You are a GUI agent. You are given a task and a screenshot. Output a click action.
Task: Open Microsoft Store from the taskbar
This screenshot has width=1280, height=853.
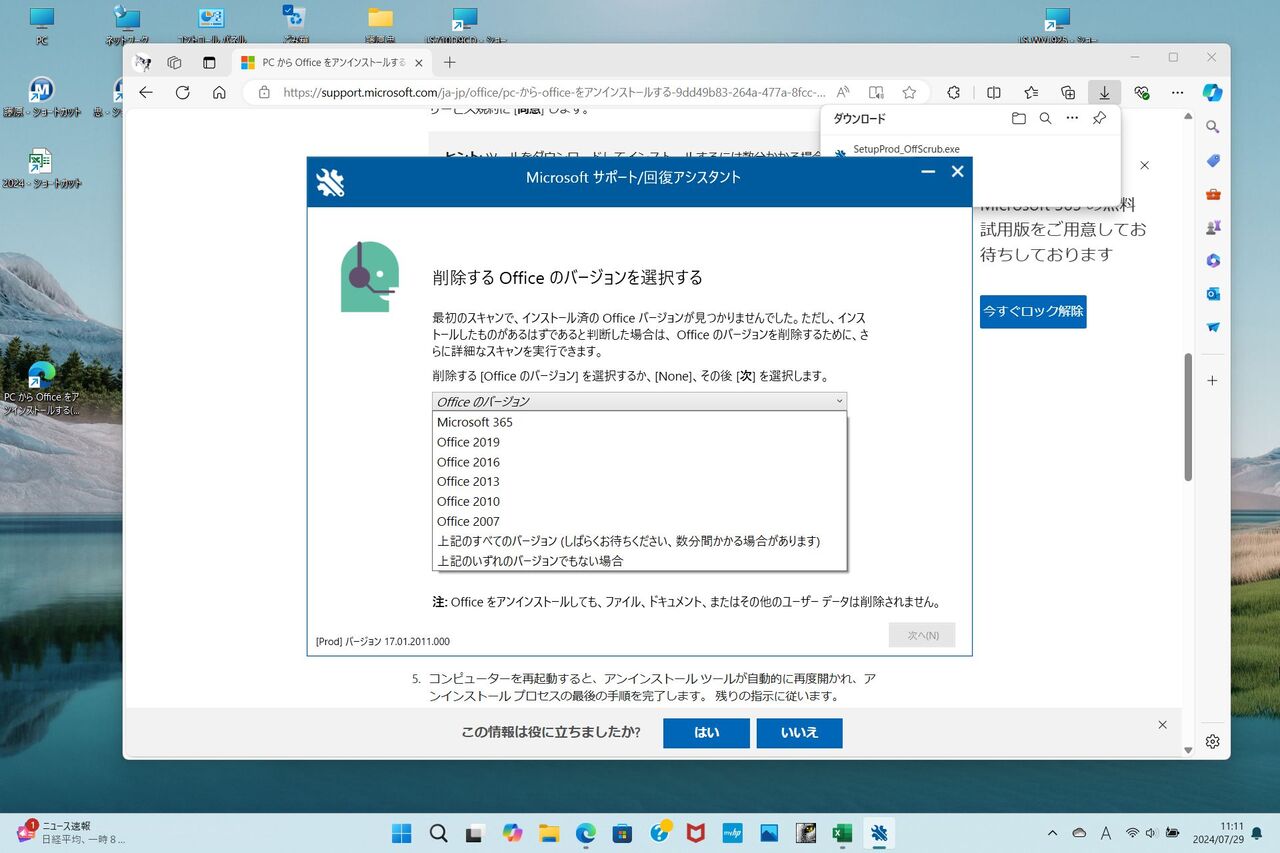[x=622, y=833]
